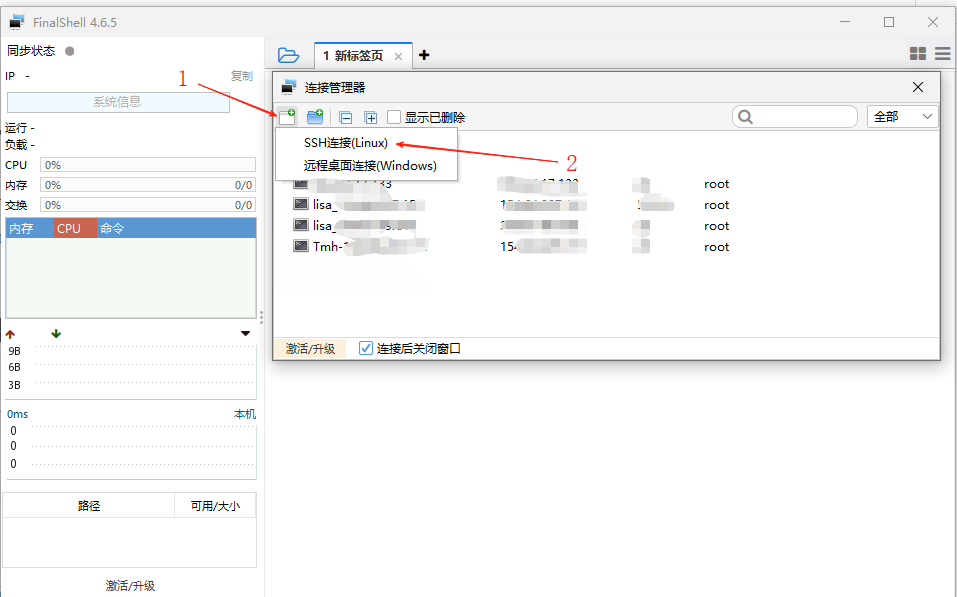Toggle the 显示已删除 checkbox

coord(394,117)
